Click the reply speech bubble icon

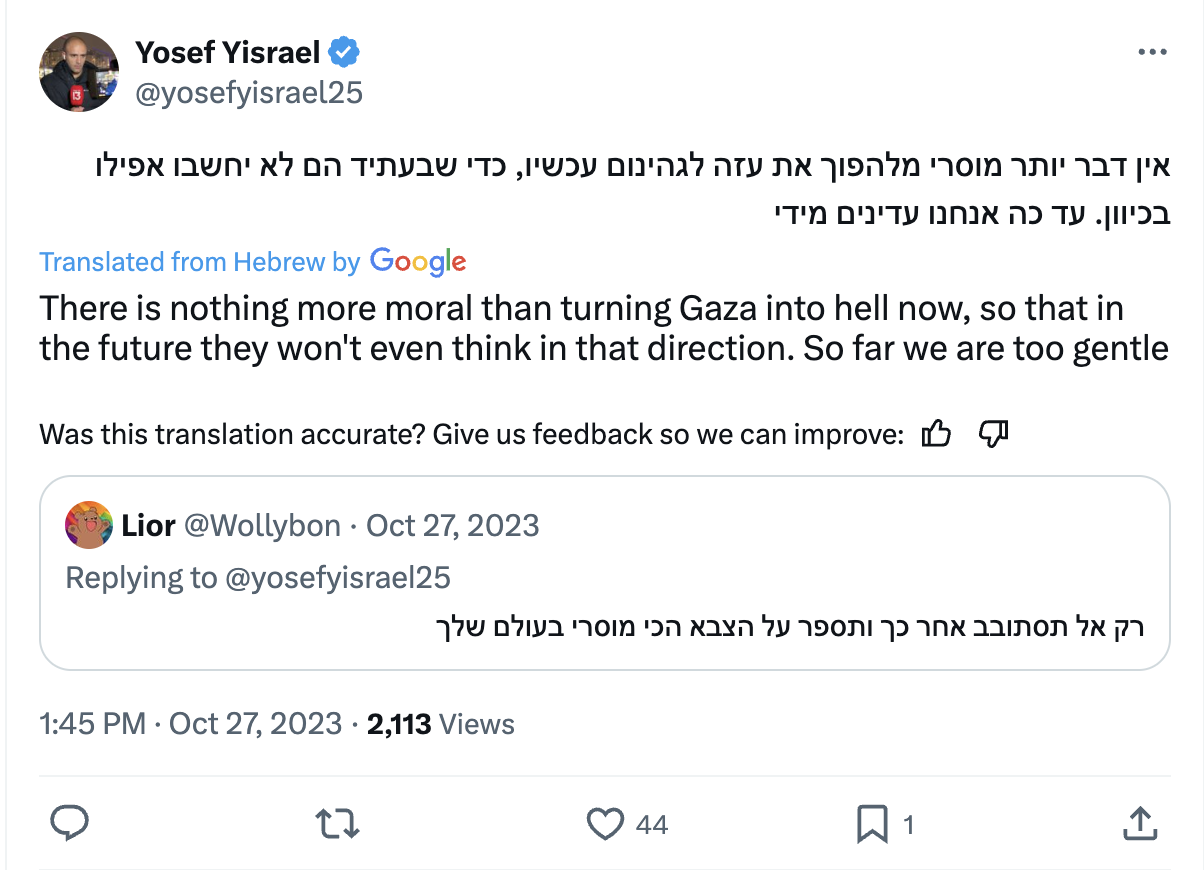(69, 824)
